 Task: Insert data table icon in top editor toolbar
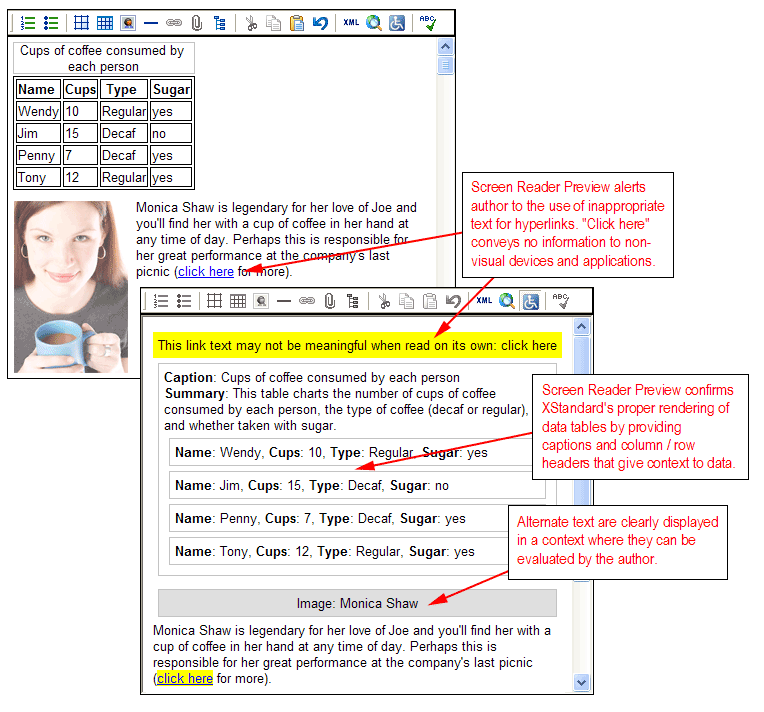(x=105, y=23)
